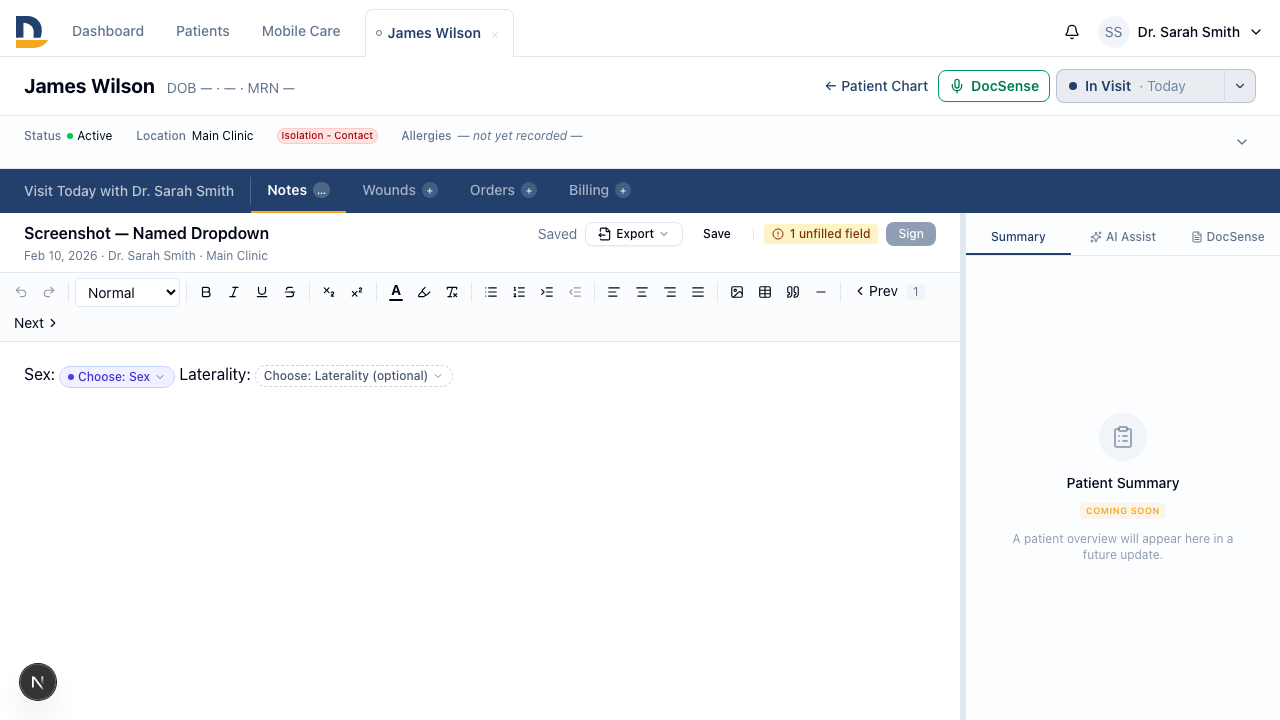Apply subscript formatting
This screenshot has width=1280, height=720.
(x=329, y=292)
